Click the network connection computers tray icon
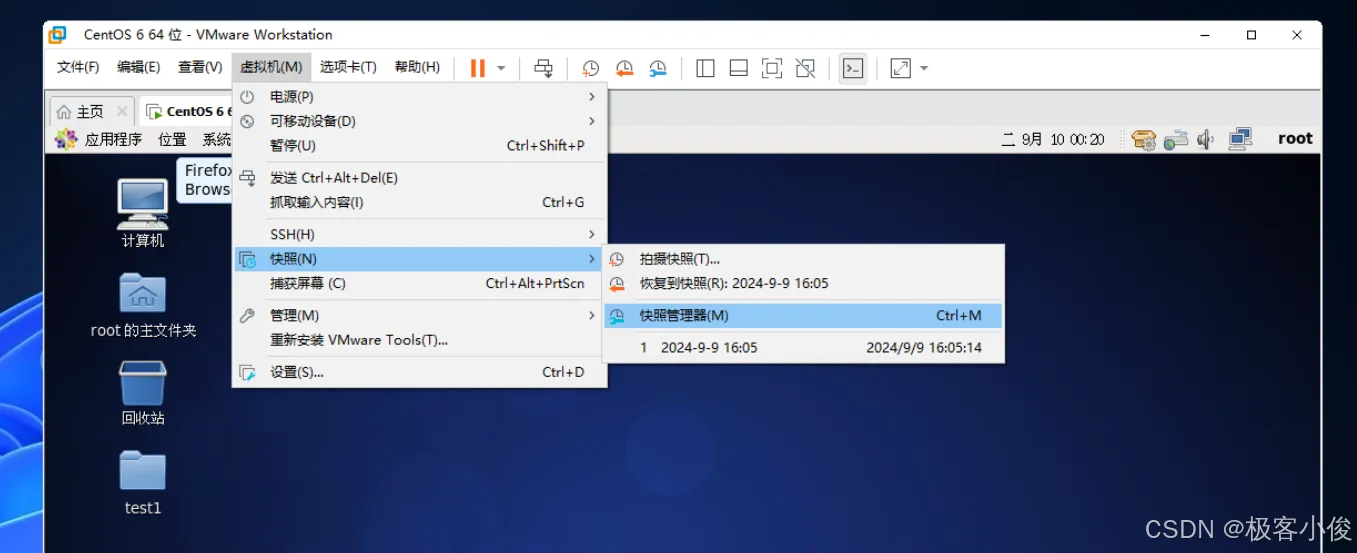The height and width of the screenshot is (553, 1357). (x=1240, y=139)
